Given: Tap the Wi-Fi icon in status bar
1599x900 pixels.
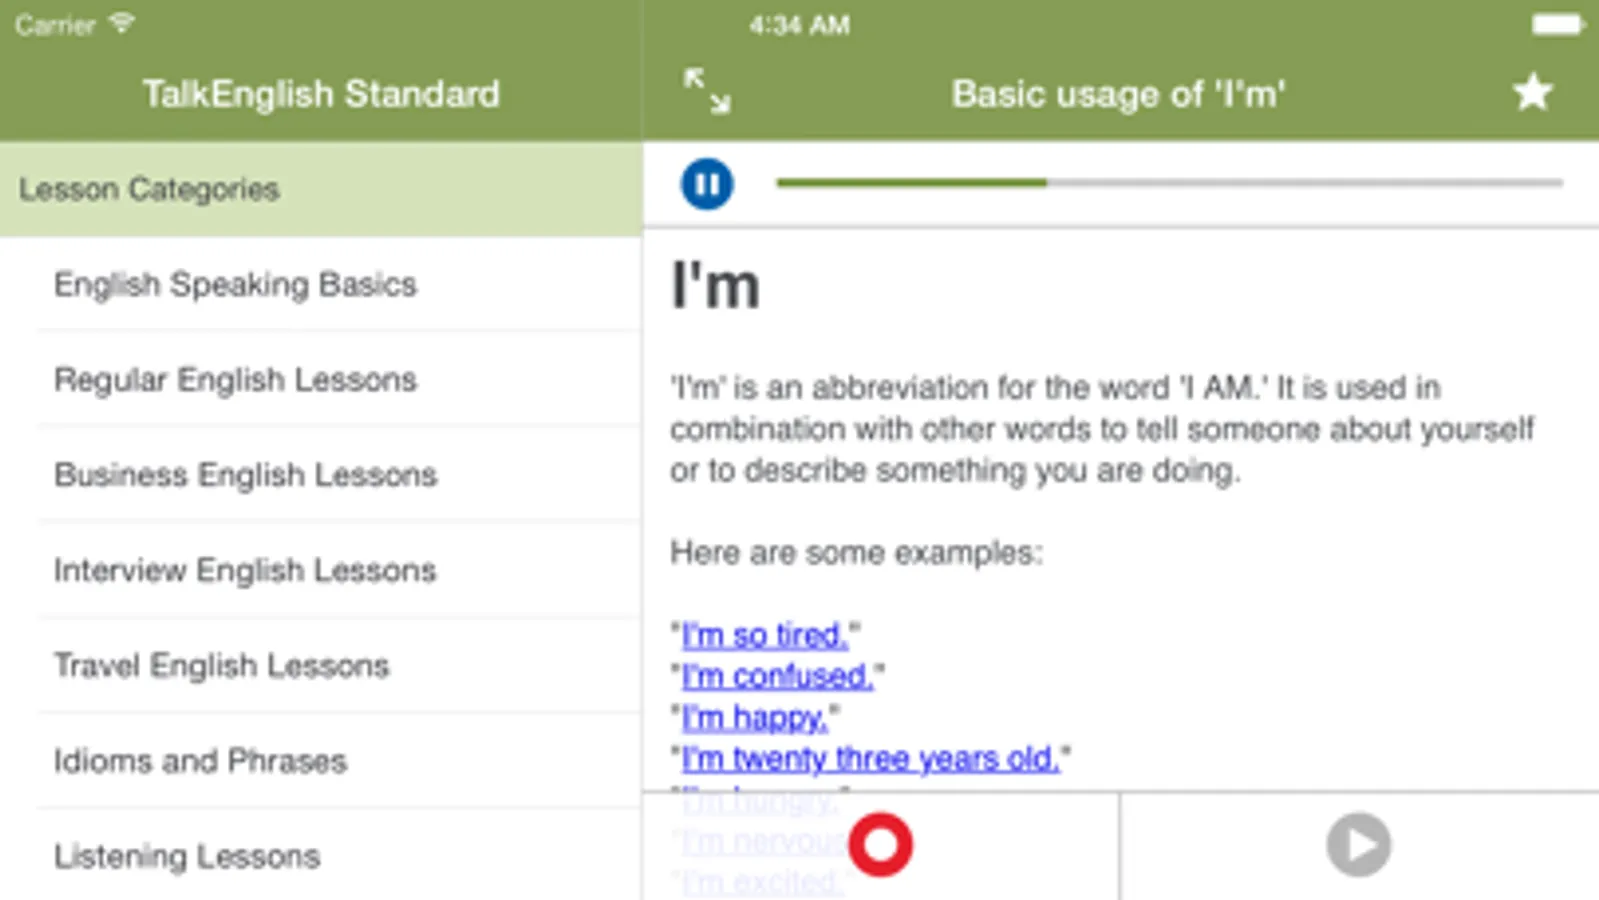Looking at the screenshot, I should [122, 24].
